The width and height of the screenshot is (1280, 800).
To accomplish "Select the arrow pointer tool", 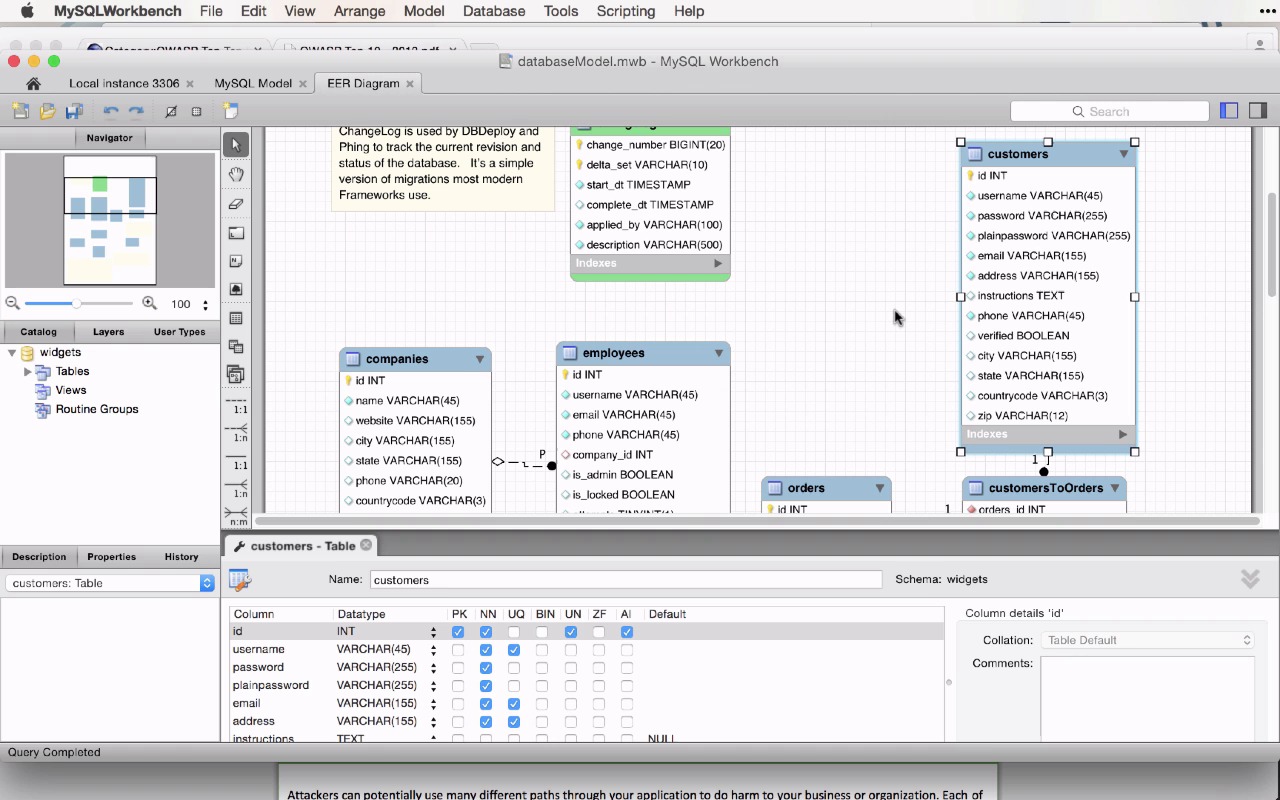I will click(236, 145).
